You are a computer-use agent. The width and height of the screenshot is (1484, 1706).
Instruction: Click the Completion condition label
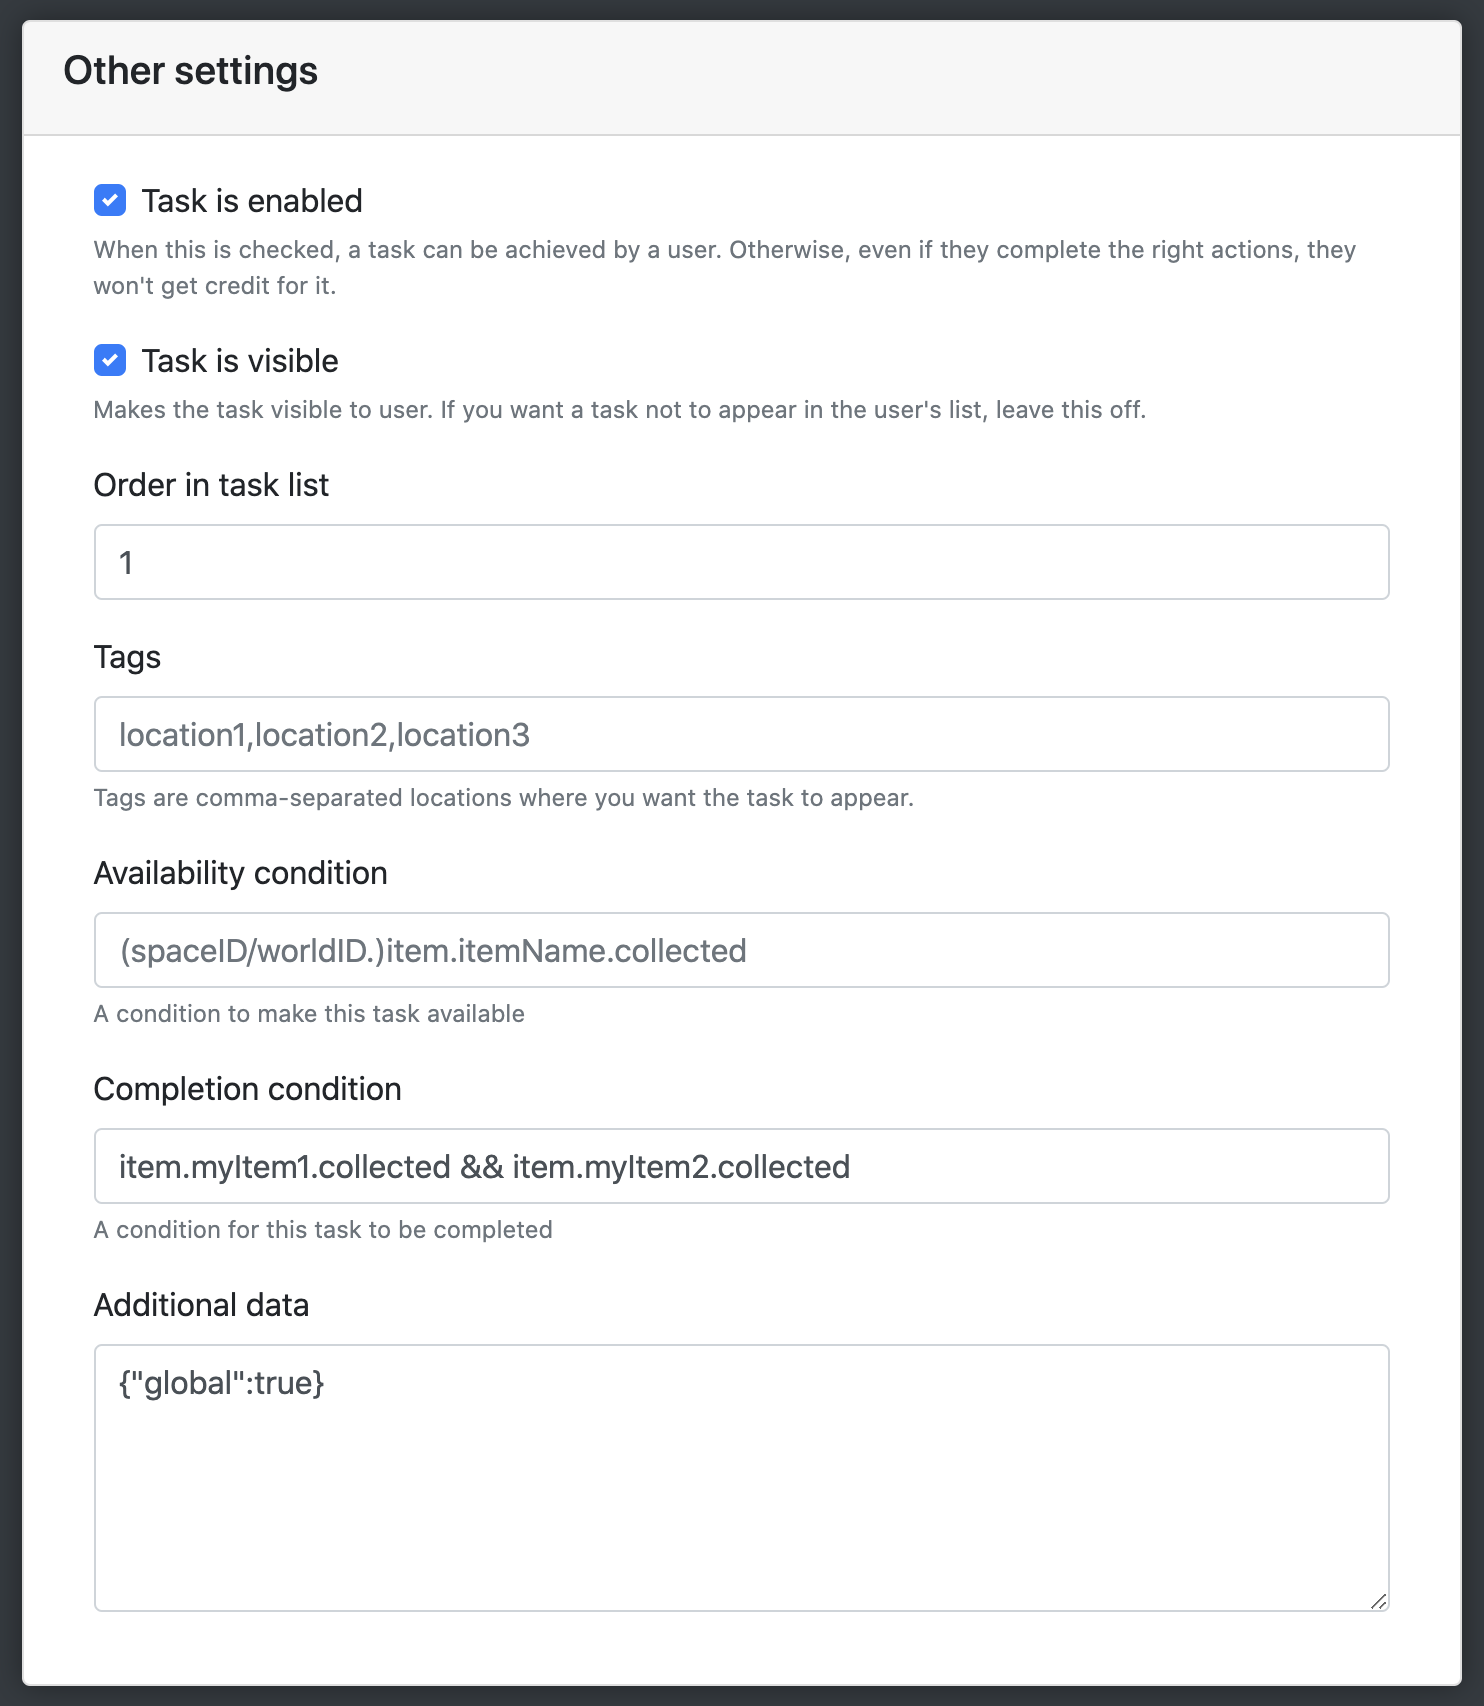[247, 1089]
